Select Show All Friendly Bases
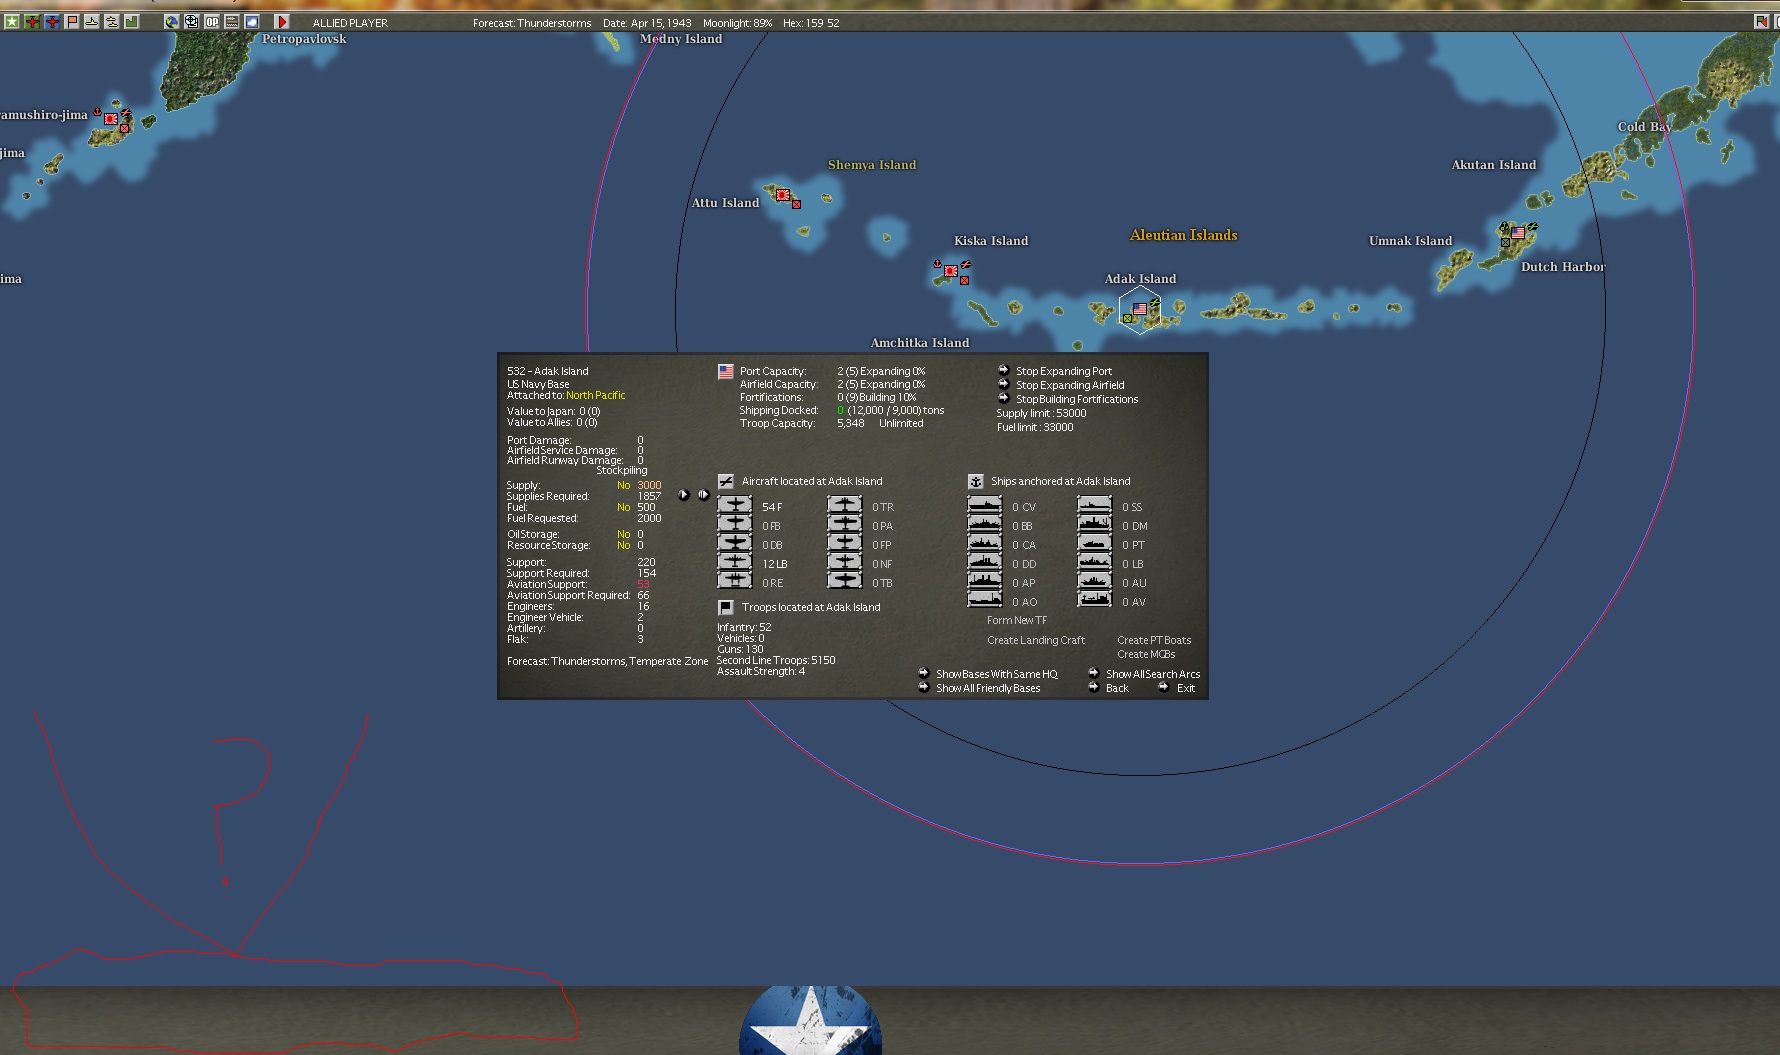 980,688
